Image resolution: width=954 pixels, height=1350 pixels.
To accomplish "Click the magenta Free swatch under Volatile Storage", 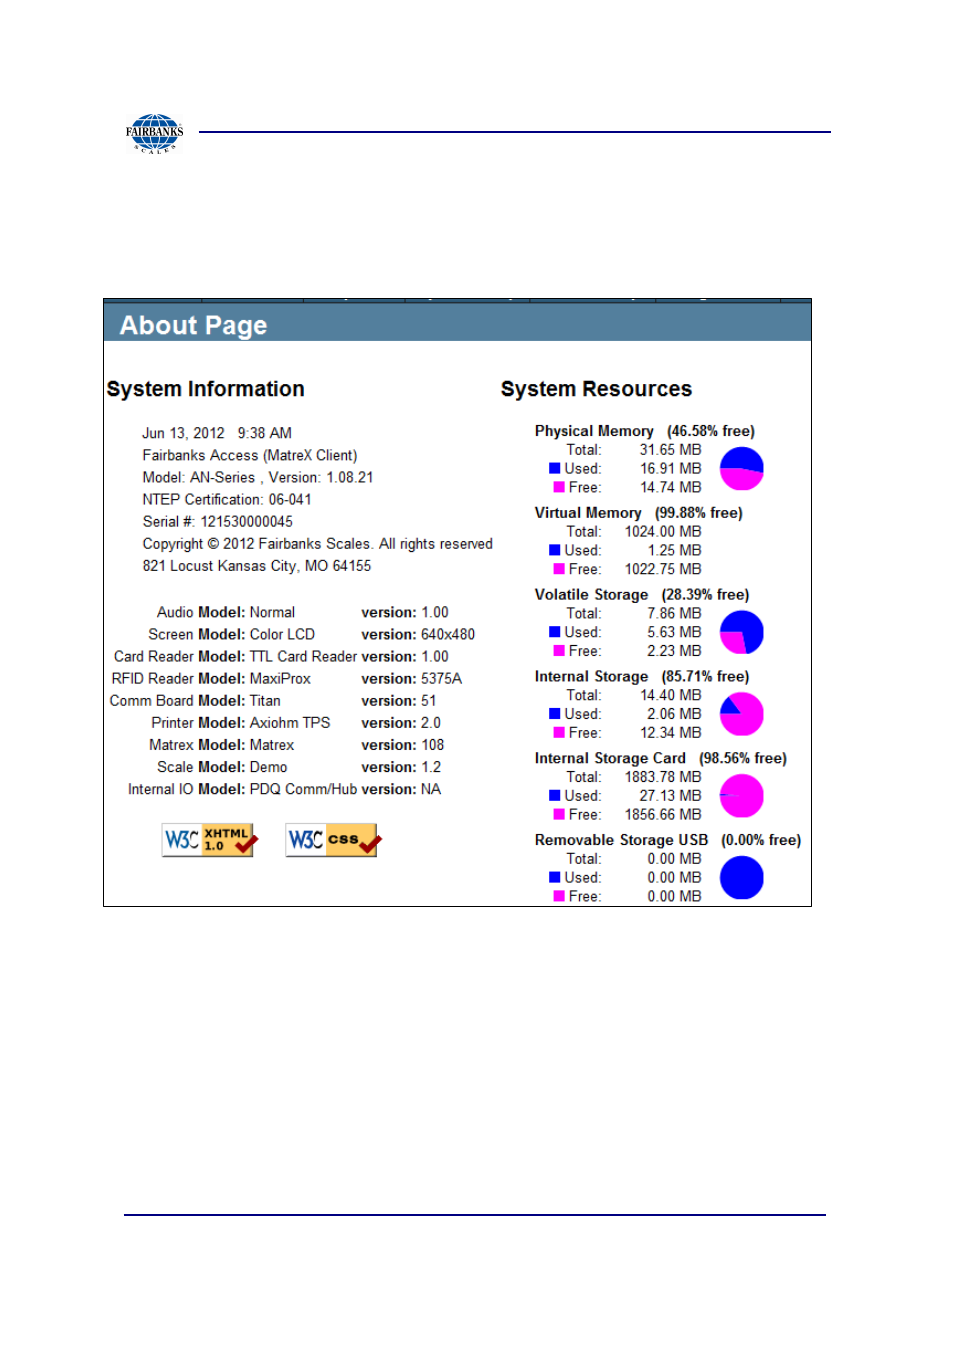I will point(559,651).
